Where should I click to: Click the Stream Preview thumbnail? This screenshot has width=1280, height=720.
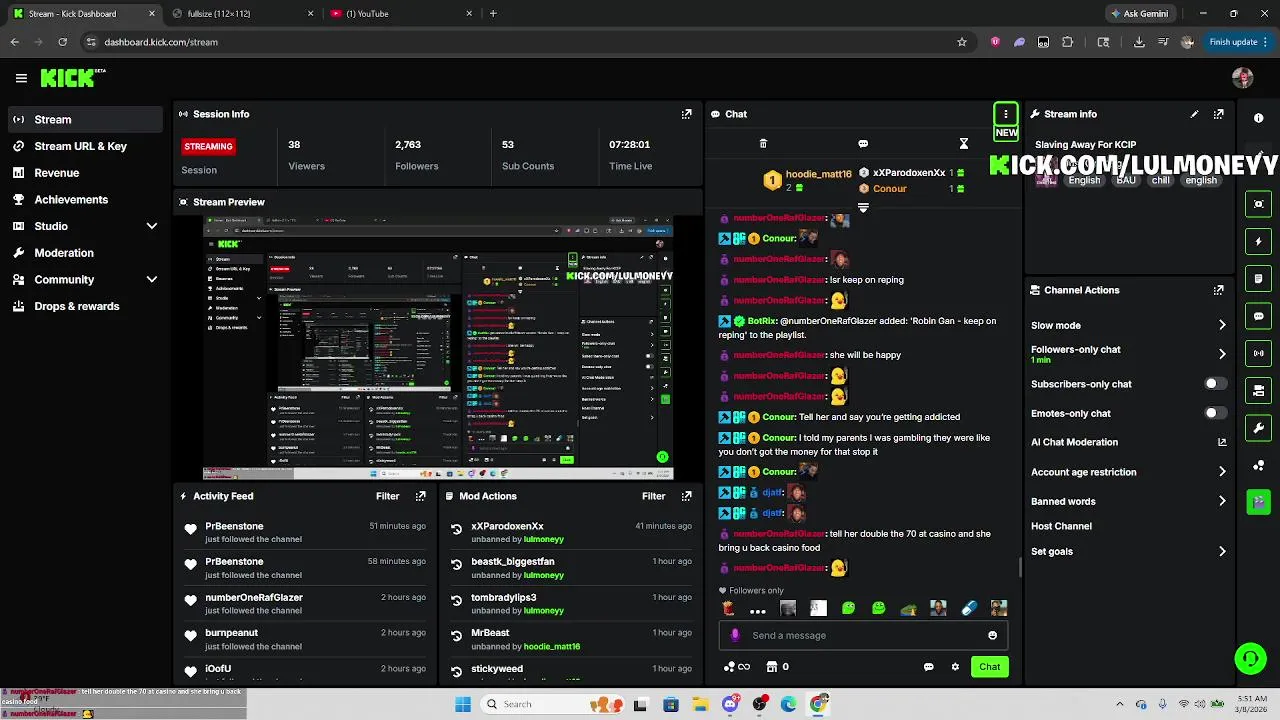pos(438,348)
